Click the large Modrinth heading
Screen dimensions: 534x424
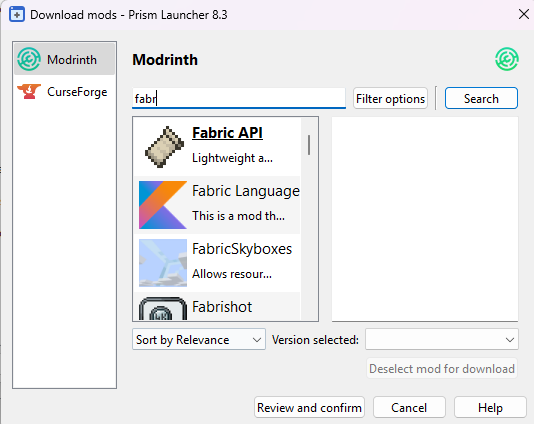pyautogui.click(x=165, y=60)
